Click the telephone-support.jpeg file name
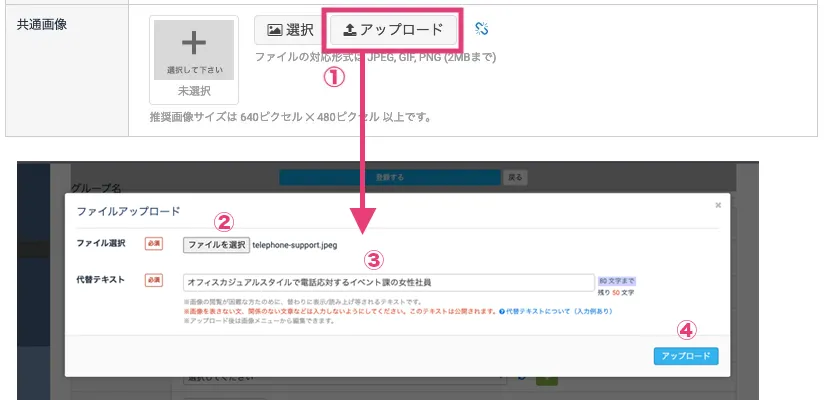Image resolution: width=824 pixels, height=400 pixels. [x=296, y=244]
